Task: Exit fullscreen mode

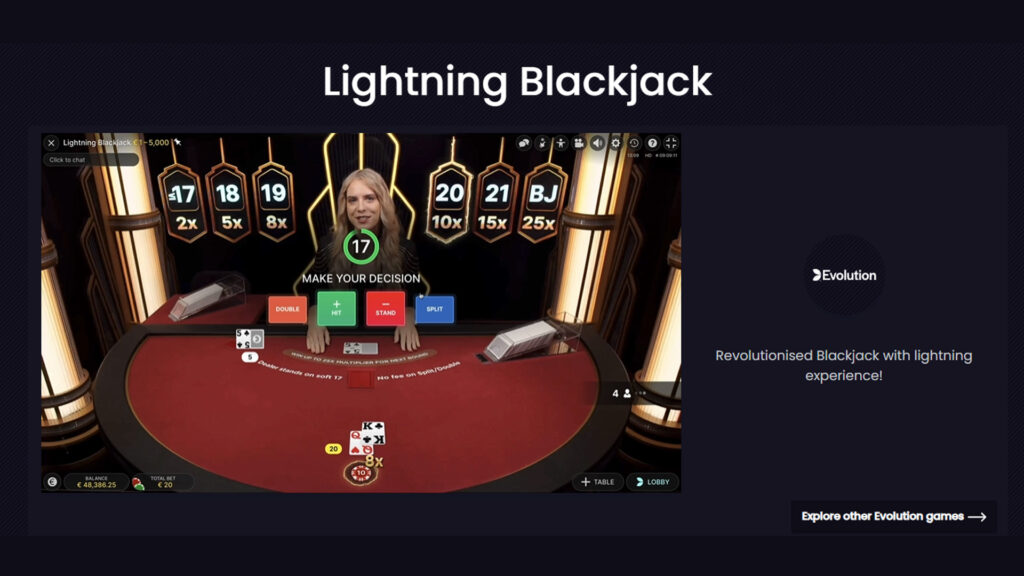Action: tap(671, 143)
